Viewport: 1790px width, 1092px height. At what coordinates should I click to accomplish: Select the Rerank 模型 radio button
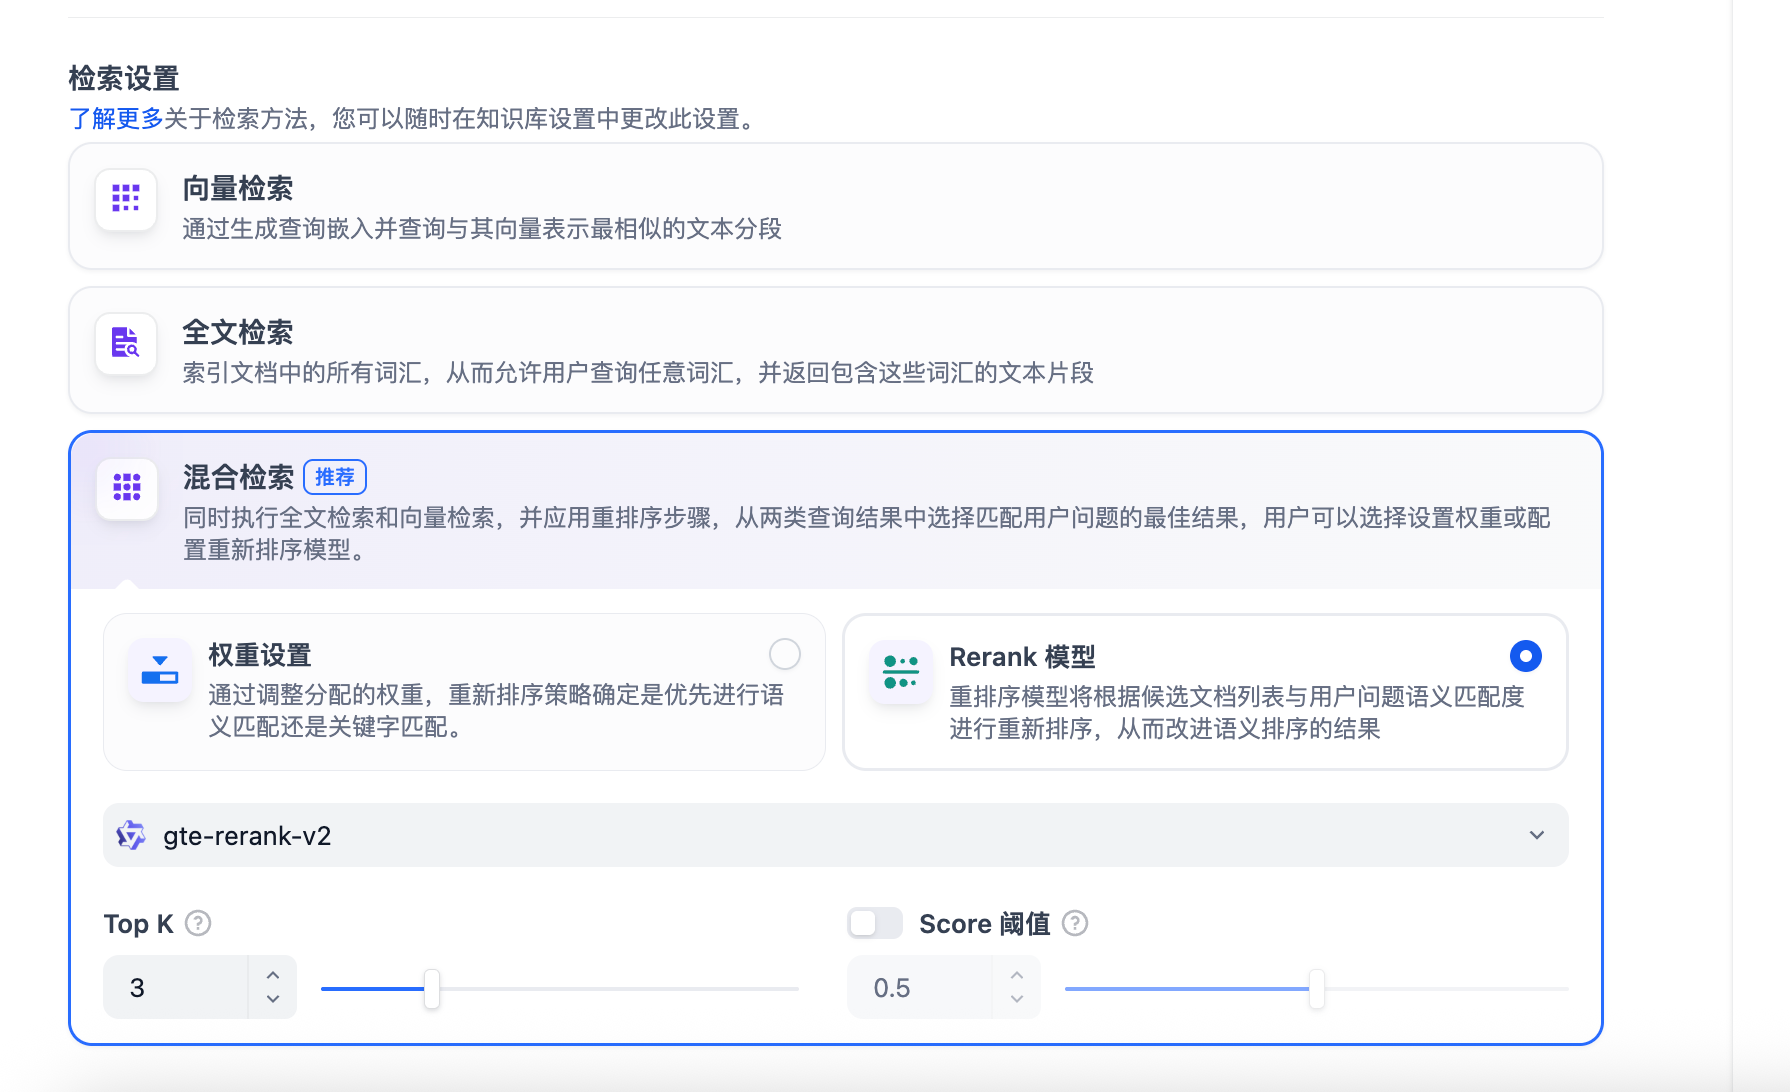(x=1526, y=656)
